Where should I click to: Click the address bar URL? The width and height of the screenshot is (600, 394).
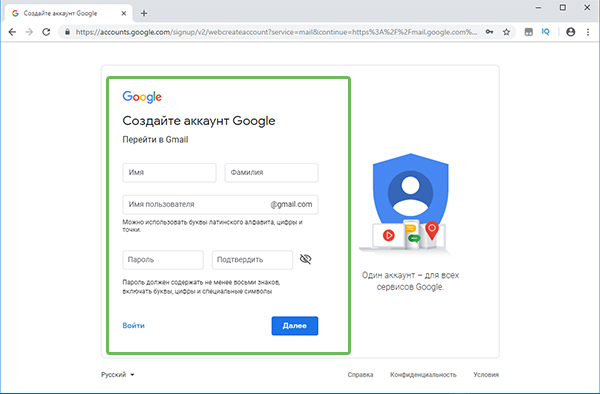tap(276, 32)
